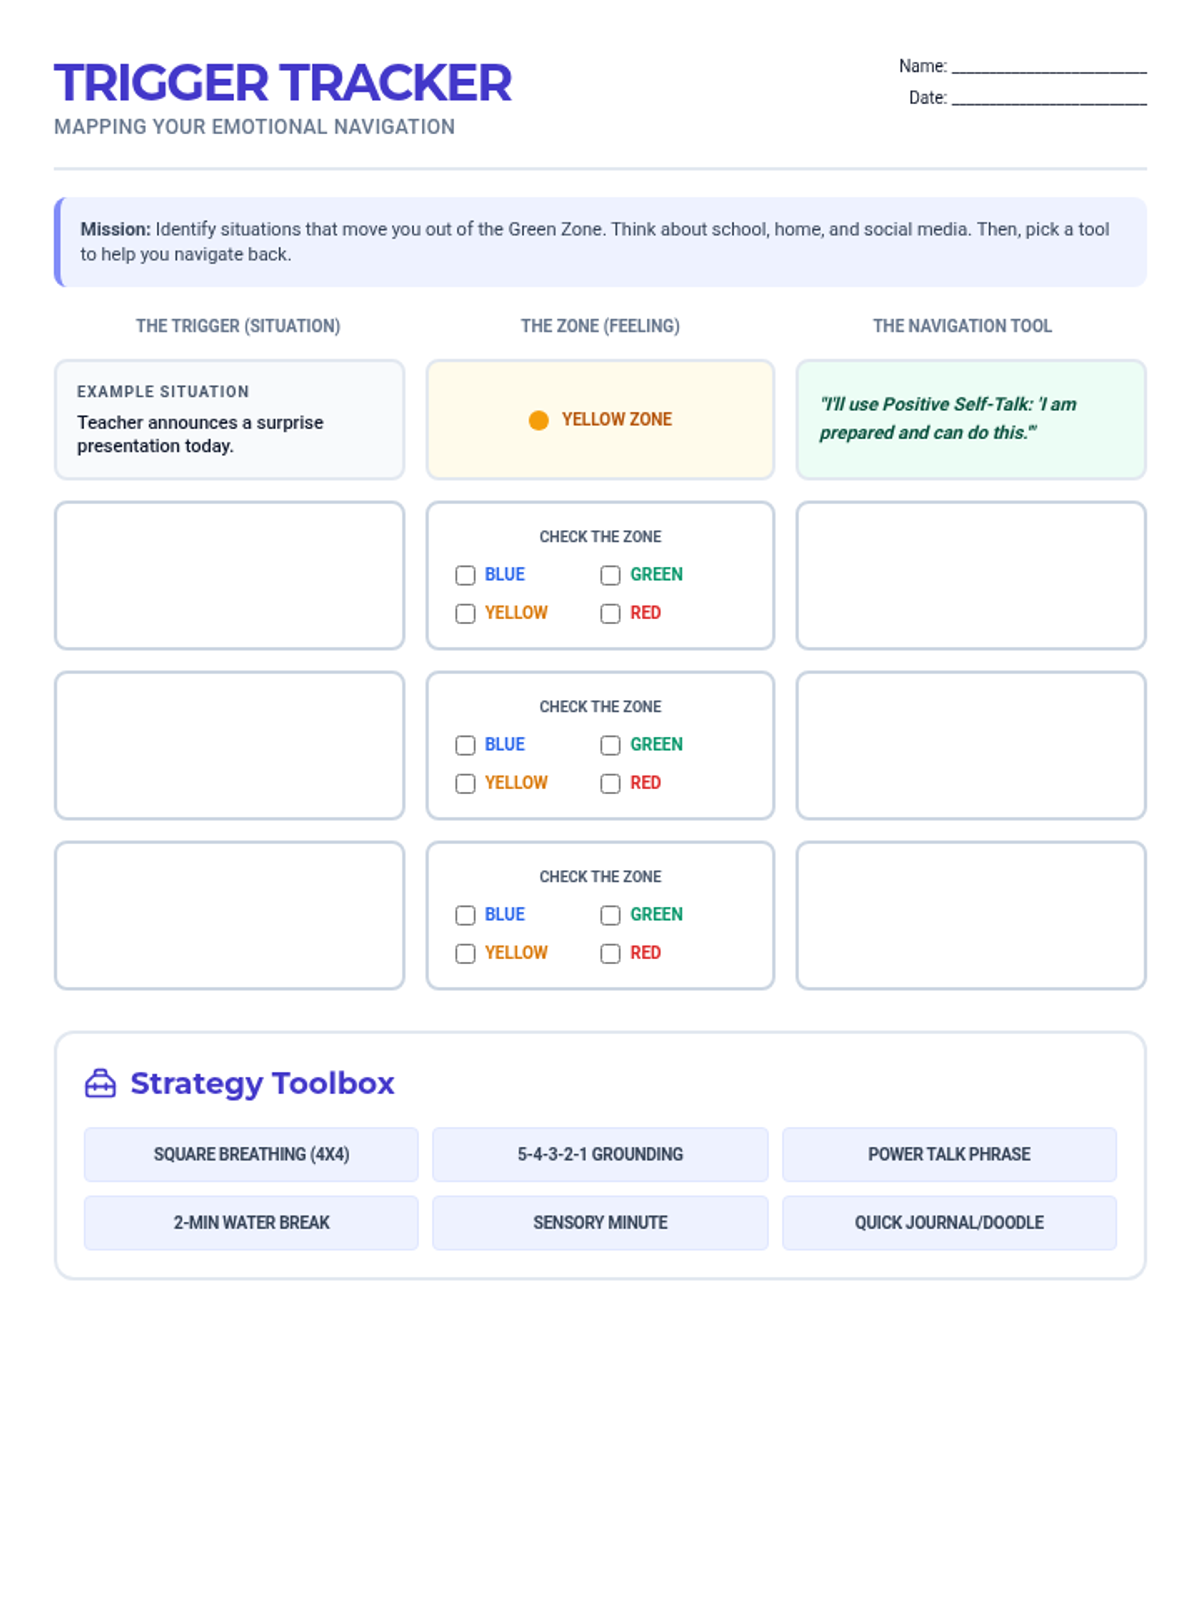The height and width of the screenshot is (1600, 1200).
Task: Pick the 2-Min Water Break strategy
Action: pos(251,1222)
